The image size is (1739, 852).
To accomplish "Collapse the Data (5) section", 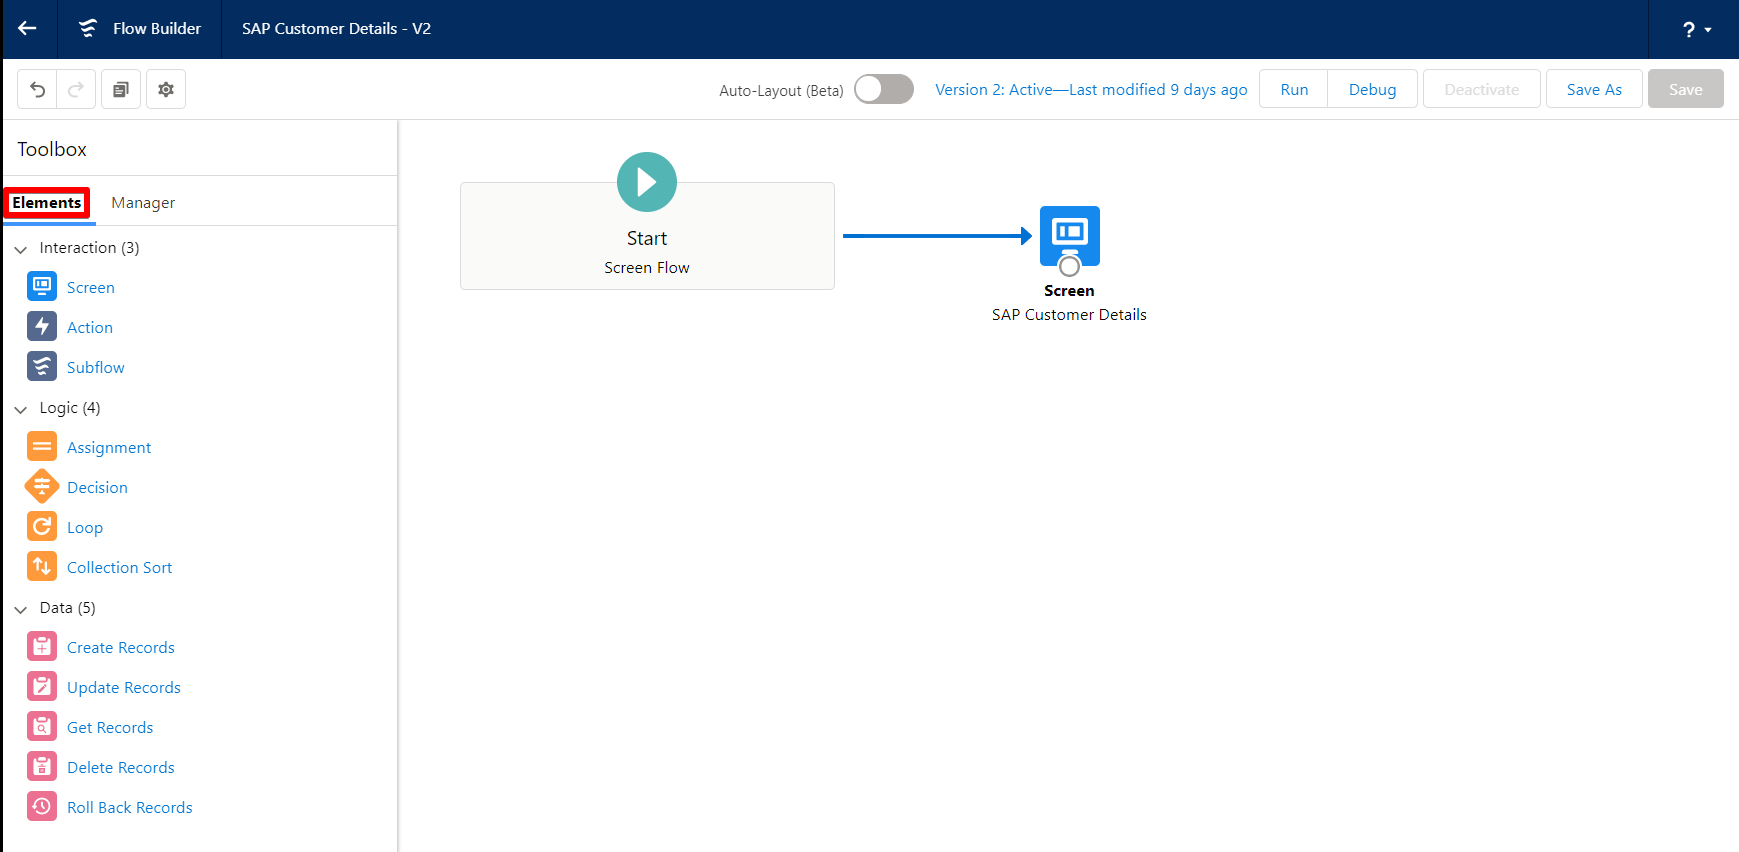I will (21, 609).
